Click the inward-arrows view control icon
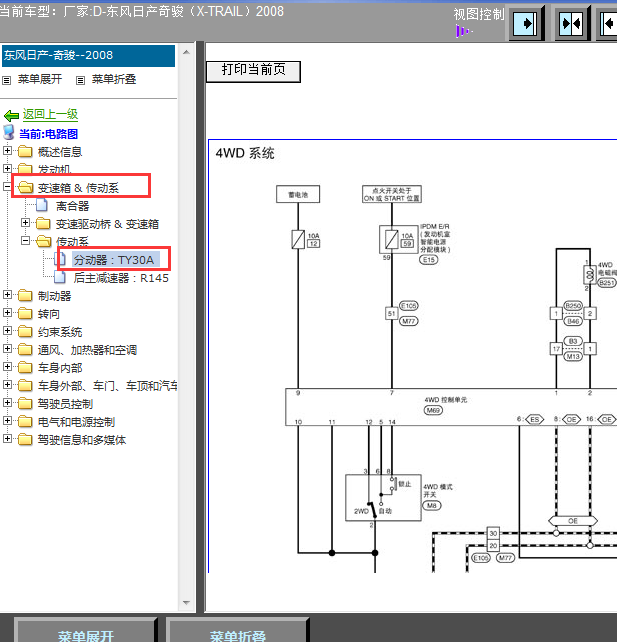 pos(571,23)
